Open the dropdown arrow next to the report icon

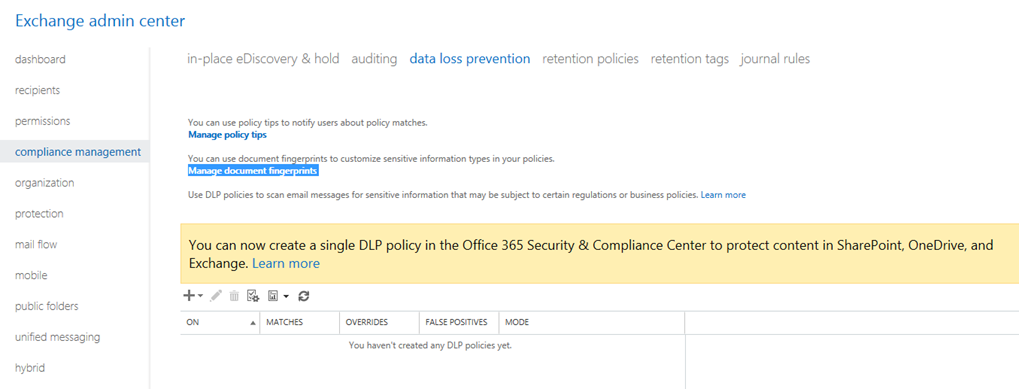(286, 296)
